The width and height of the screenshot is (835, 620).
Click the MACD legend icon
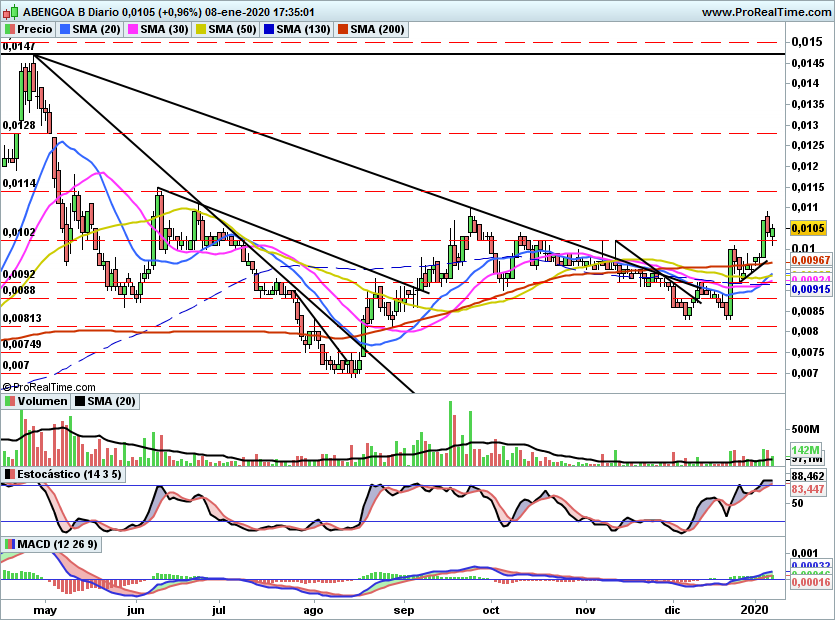(x=8, y=544)
